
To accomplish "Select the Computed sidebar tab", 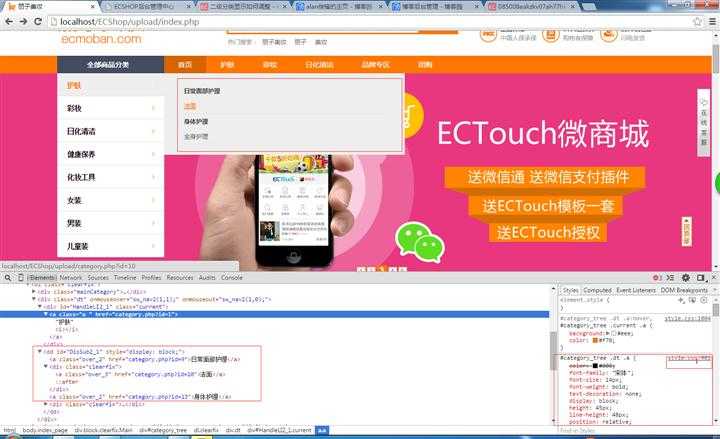I will (597, 290).
